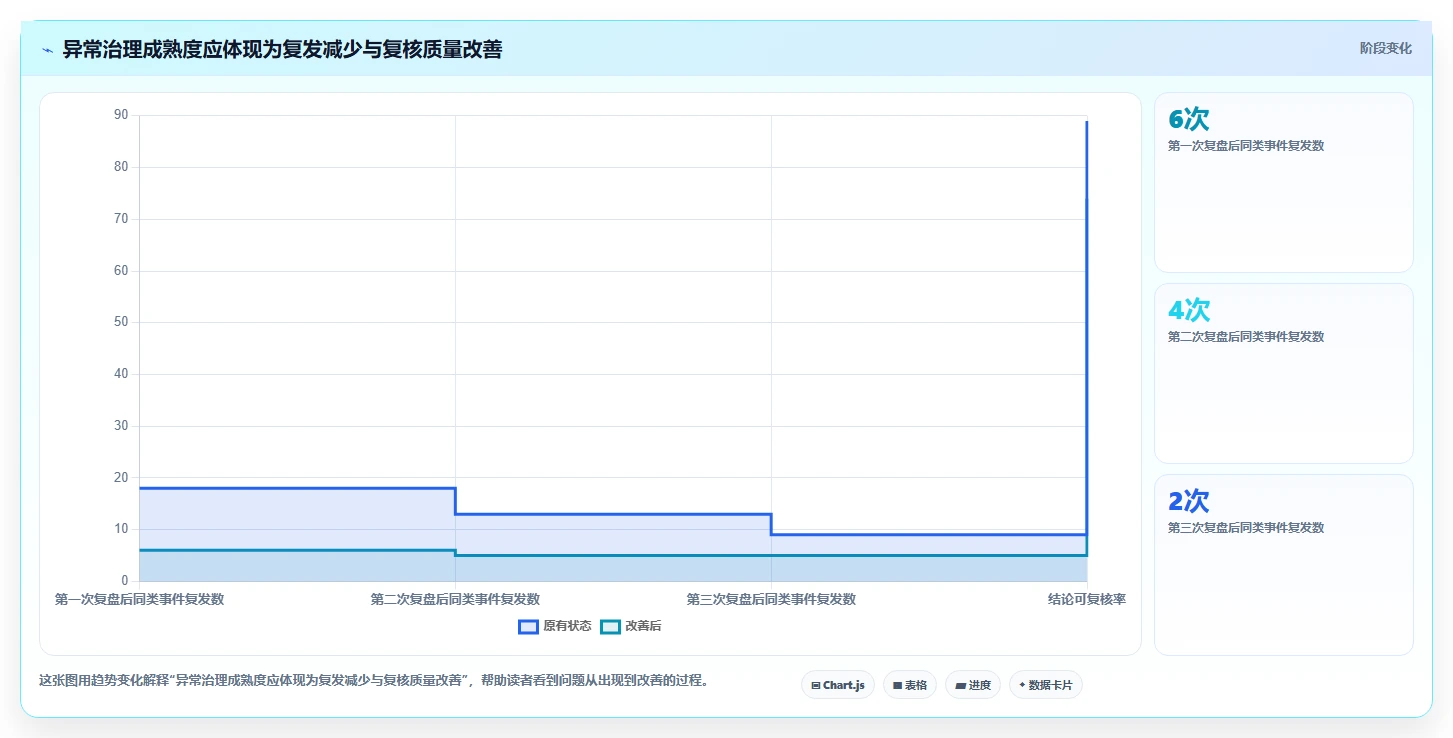Click the 阶段变化 label in header
This screenshot has height=738, width=1453.
1385,48
